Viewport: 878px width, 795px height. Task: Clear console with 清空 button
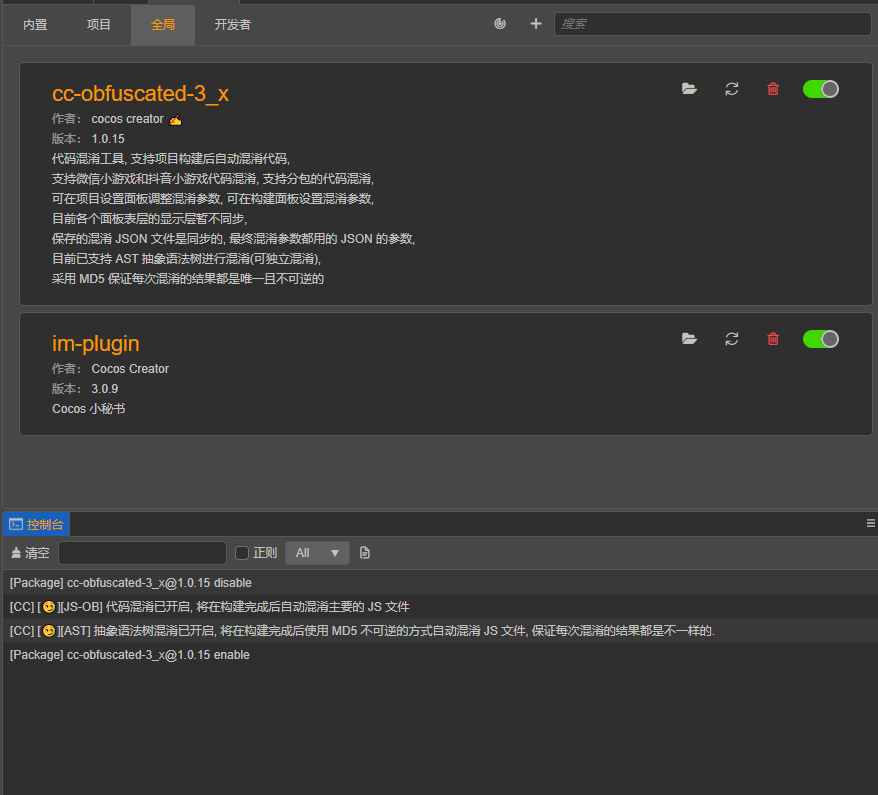point(30,553)
